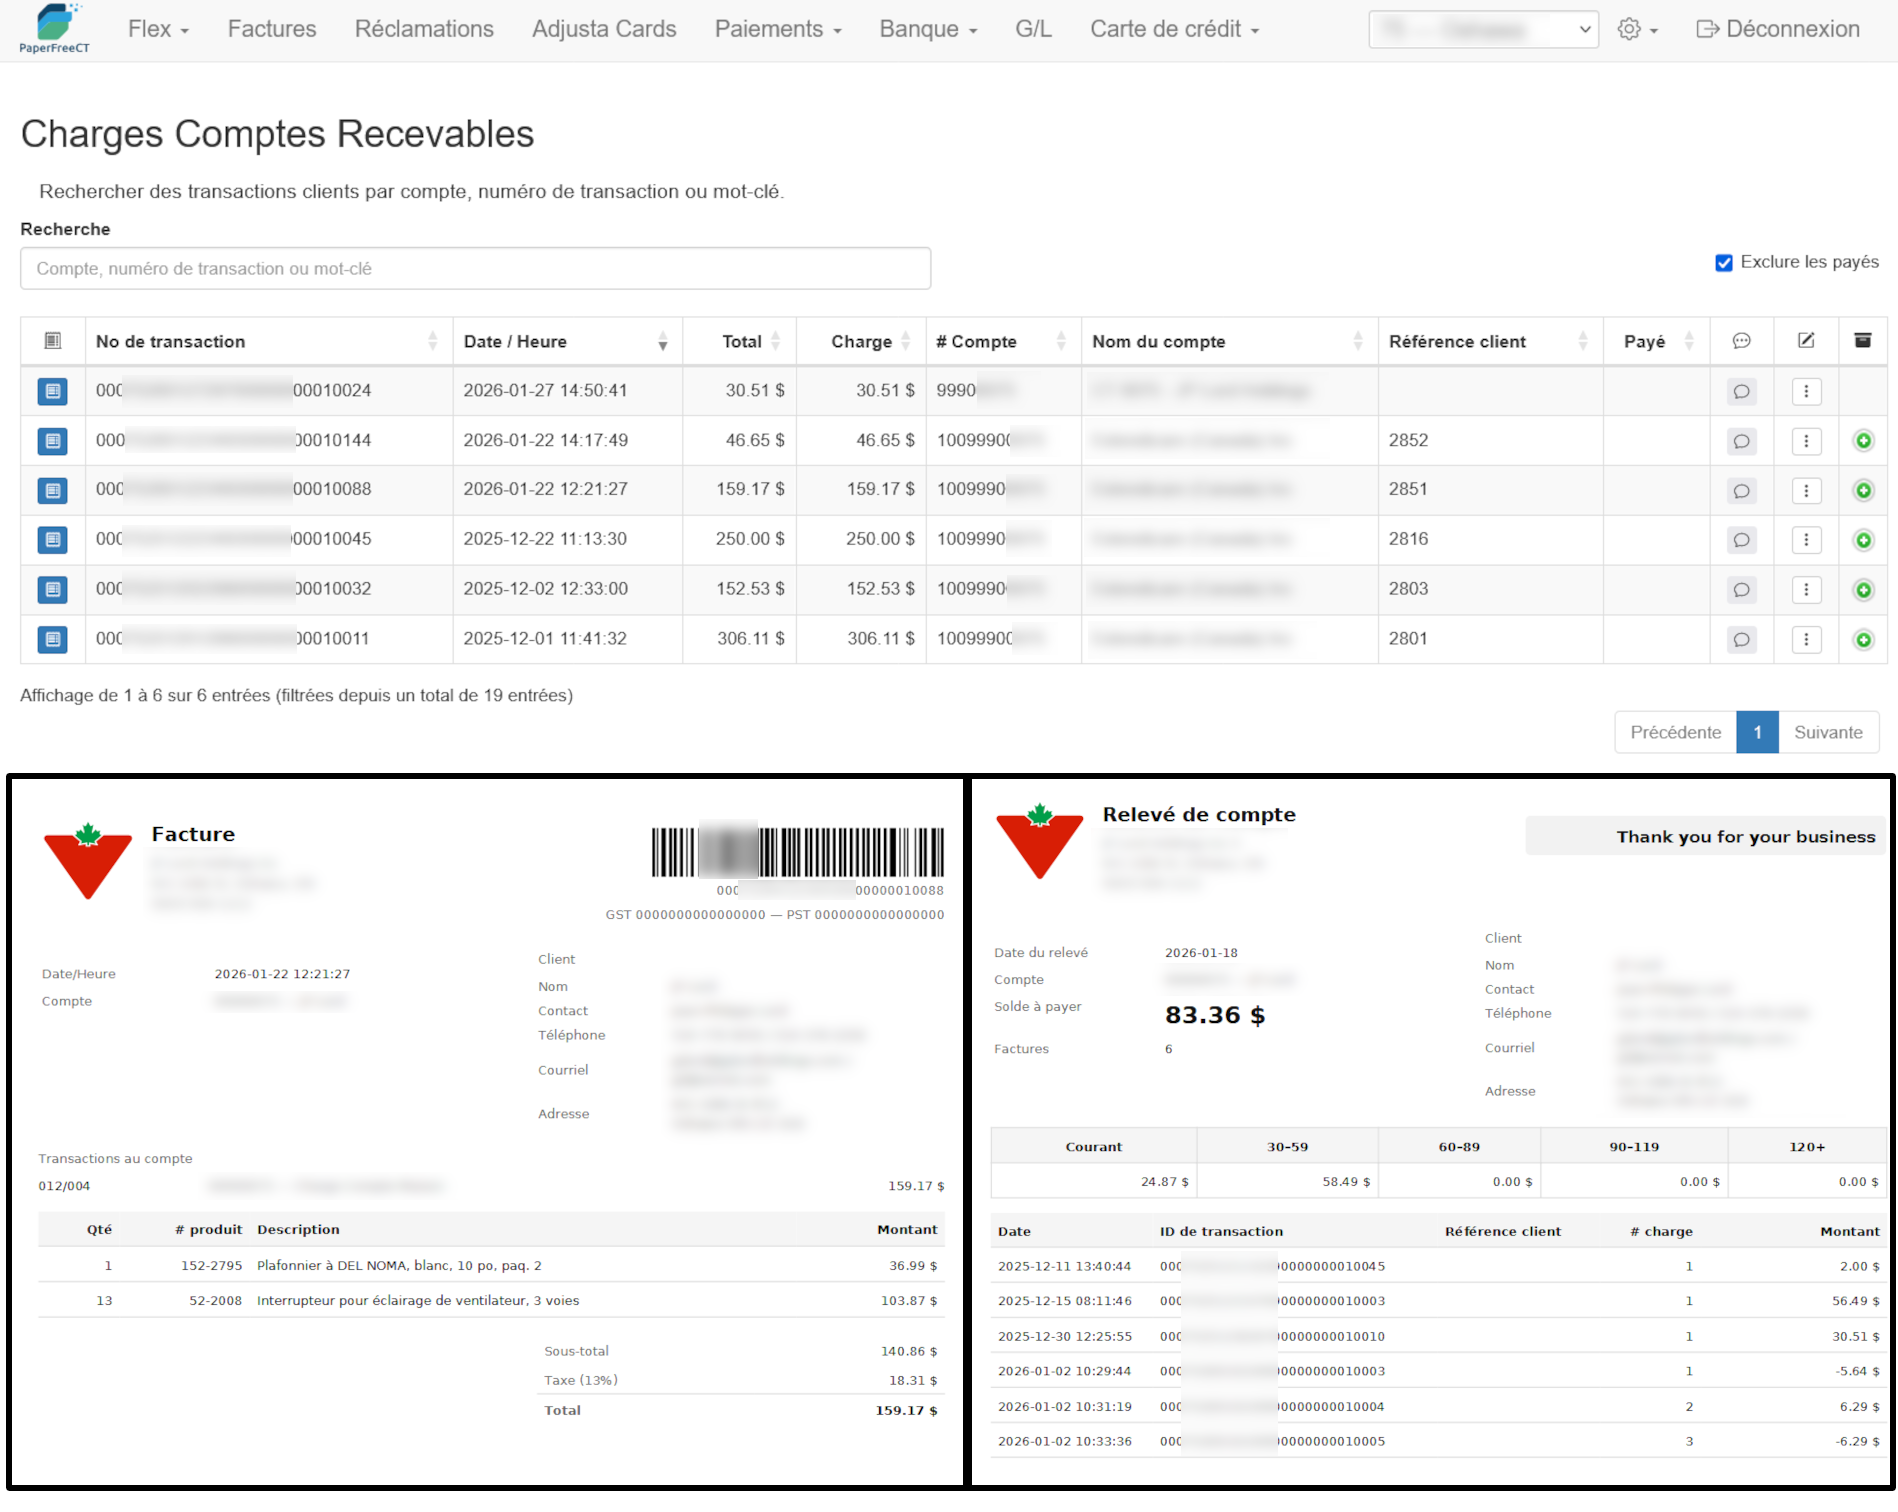Screen dimensions: 1898x1512
Task: Uncheck the Exclure les payés checkbox
Action: 1724,263
